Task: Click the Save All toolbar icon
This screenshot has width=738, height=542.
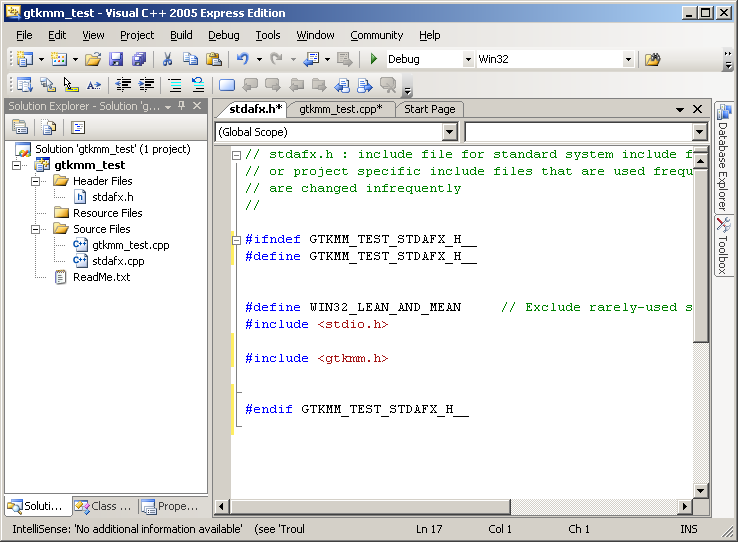Action: pos(138,60)
